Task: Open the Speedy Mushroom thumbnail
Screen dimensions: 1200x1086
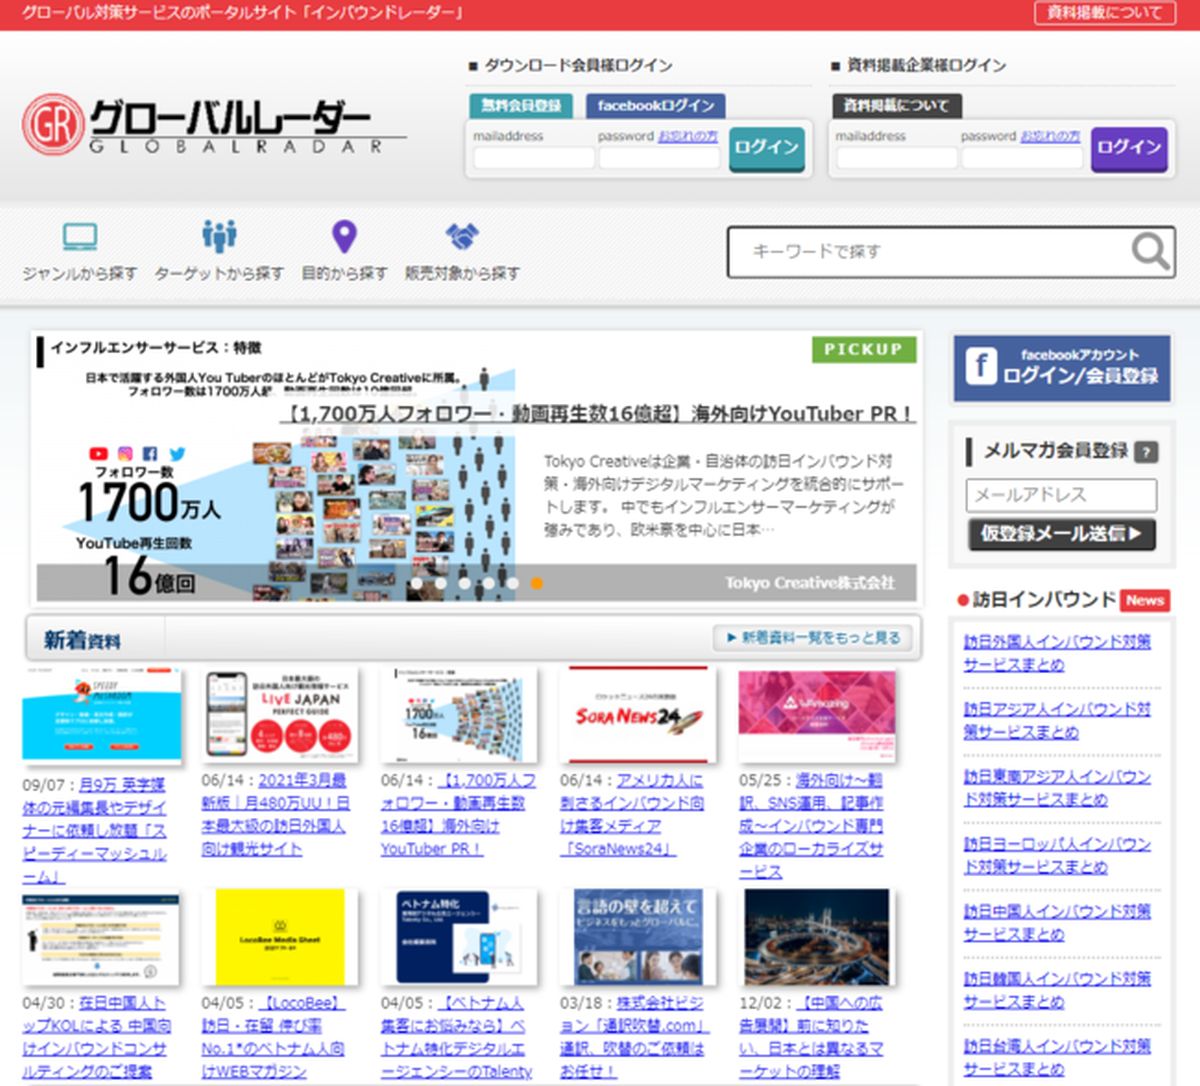Action: click(102, 716)
